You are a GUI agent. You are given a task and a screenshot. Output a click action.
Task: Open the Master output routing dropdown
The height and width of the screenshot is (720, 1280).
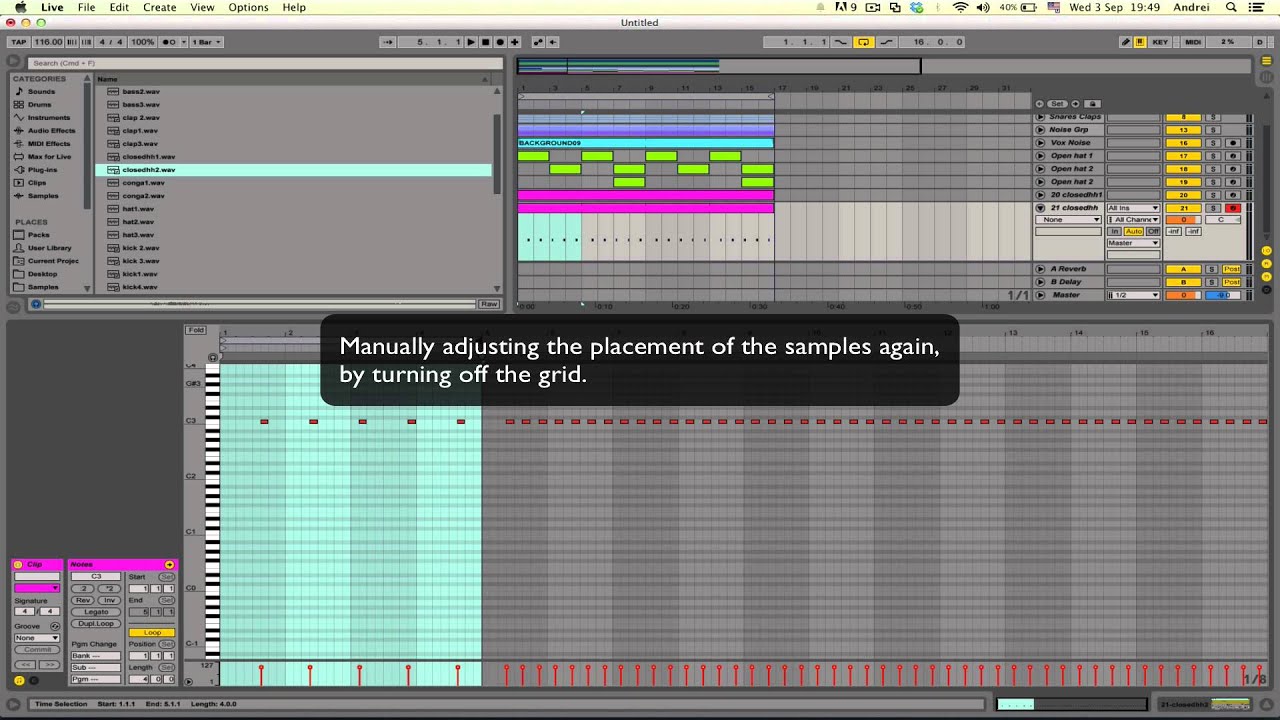[x=1133, y=243]
